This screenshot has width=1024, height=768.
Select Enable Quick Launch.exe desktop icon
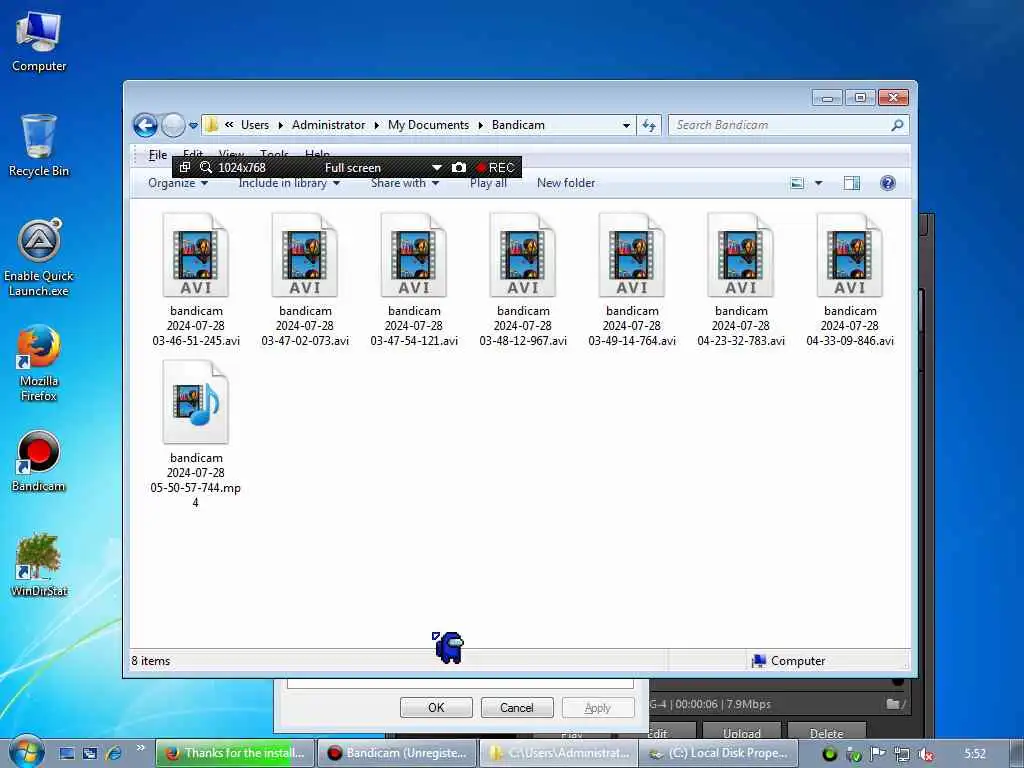[x=39, y=257]
